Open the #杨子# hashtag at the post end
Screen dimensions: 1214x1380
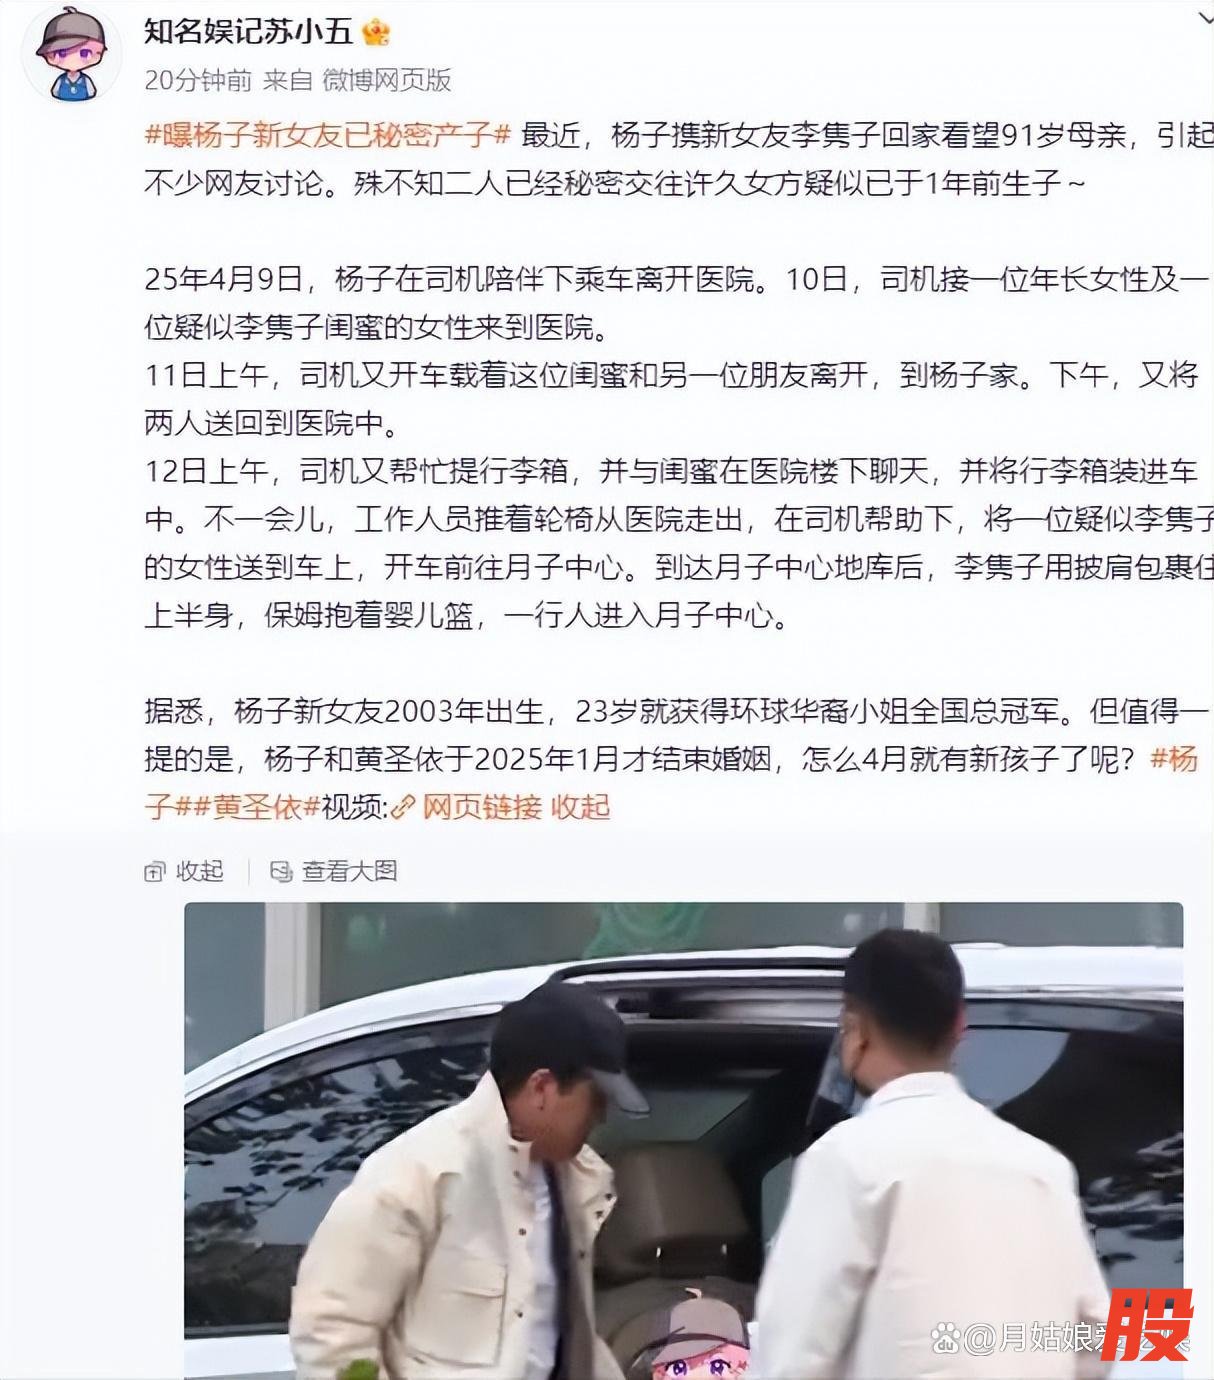click(1174, 759)
